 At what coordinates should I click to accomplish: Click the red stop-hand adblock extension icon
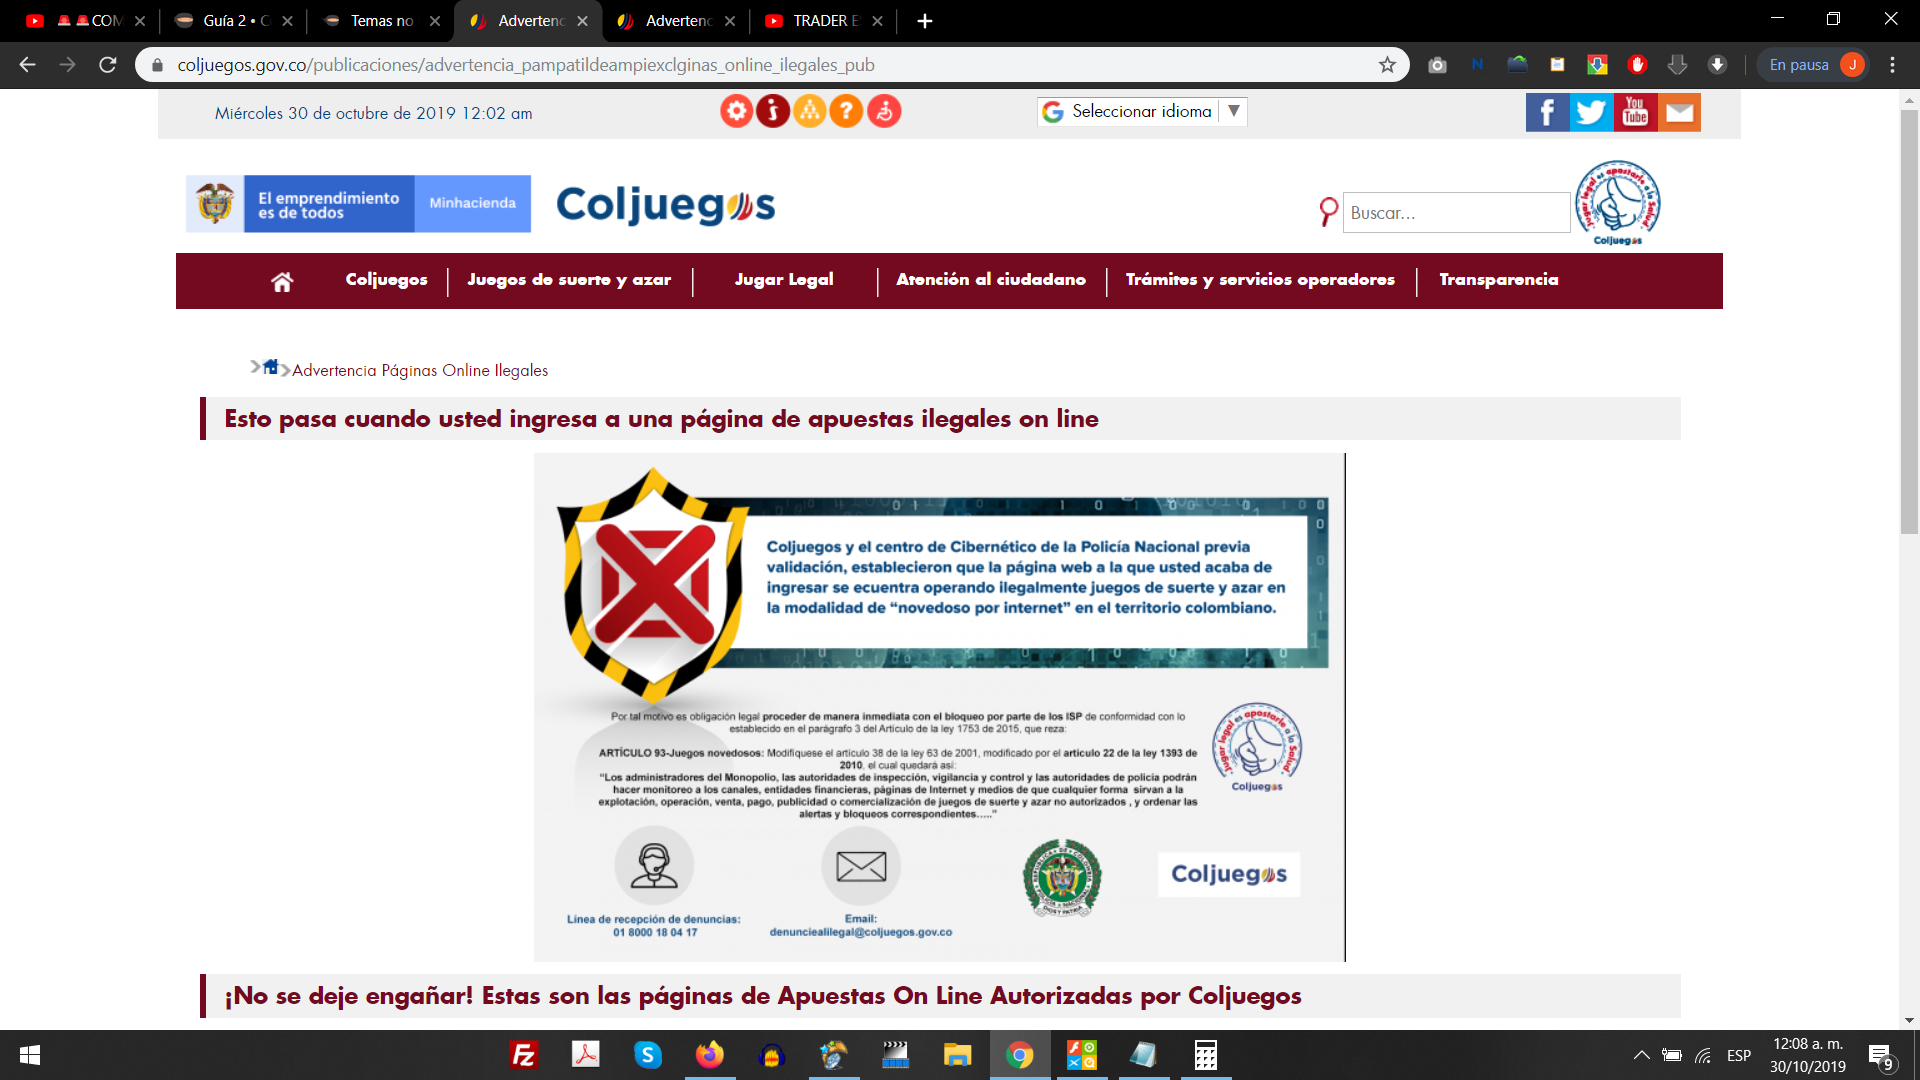1637,65
